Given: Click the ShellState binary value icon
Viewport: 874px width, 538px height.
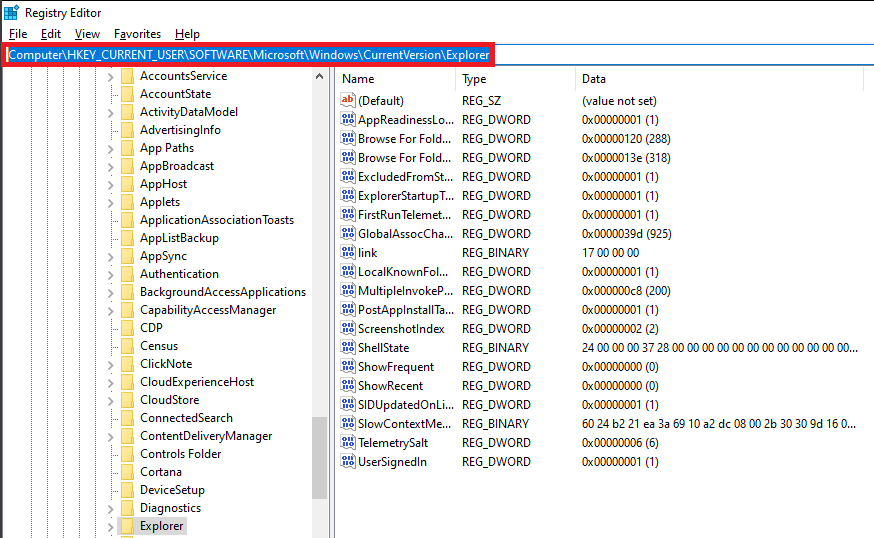Looking at the screenshot, I should [348, 348].
